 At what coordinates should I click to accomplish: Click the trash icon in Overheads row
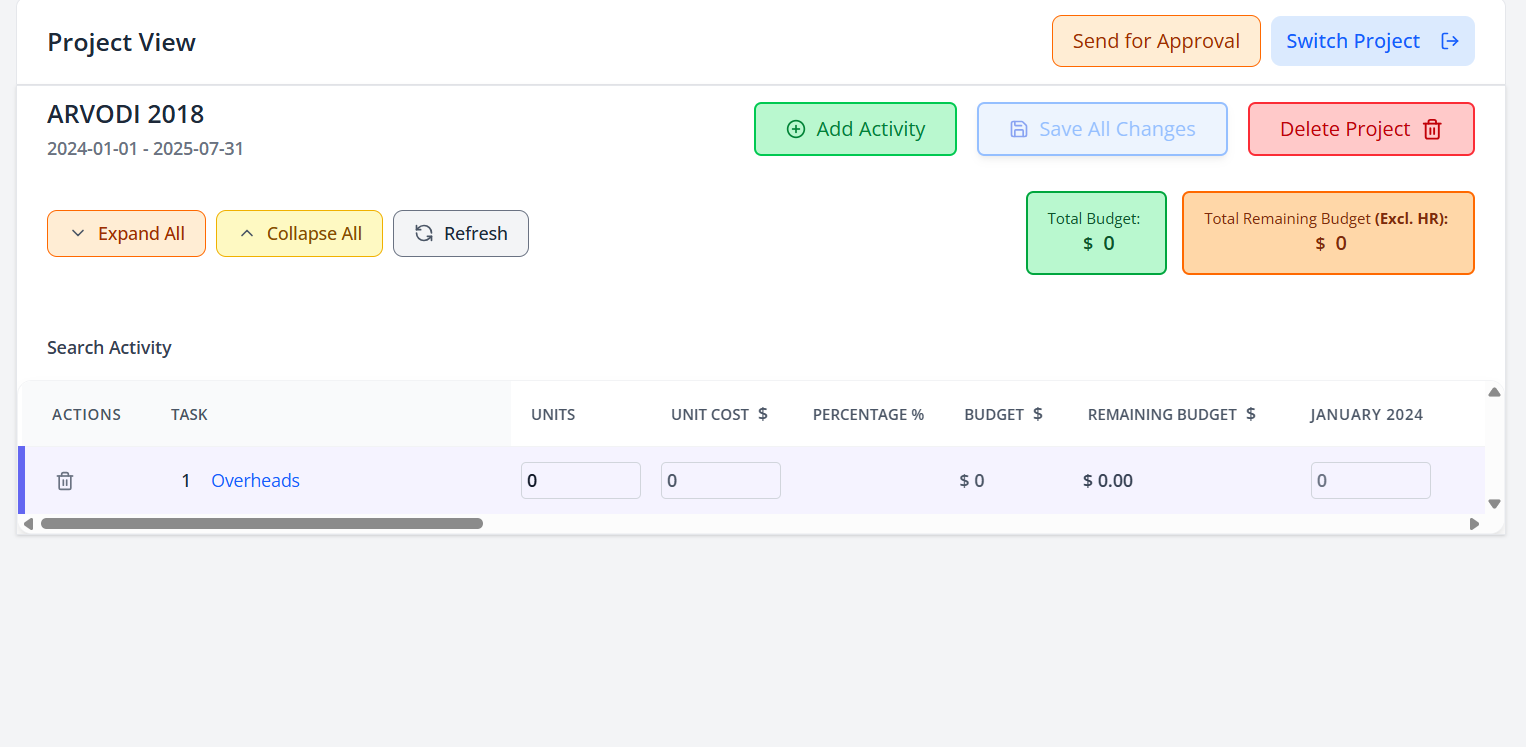click(x=65, y=481)
